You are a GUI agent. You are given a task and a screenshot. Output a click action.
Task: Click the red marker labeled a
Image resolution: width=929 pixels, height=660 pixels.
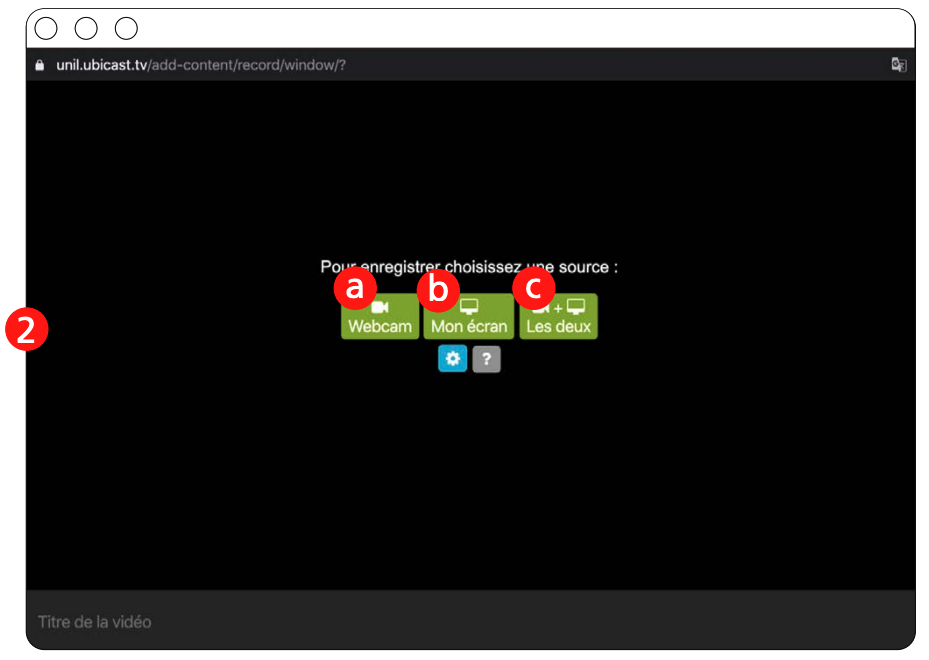pyautogui.click(x=354, y=288)
